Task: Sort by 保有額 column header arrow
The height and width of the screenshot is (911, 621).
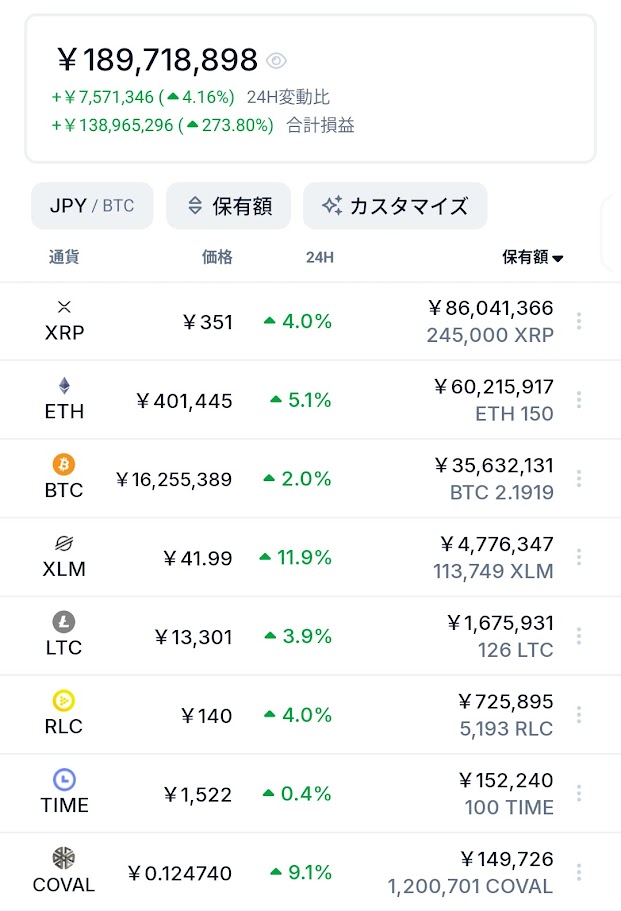Action: (x=558, y=258)
